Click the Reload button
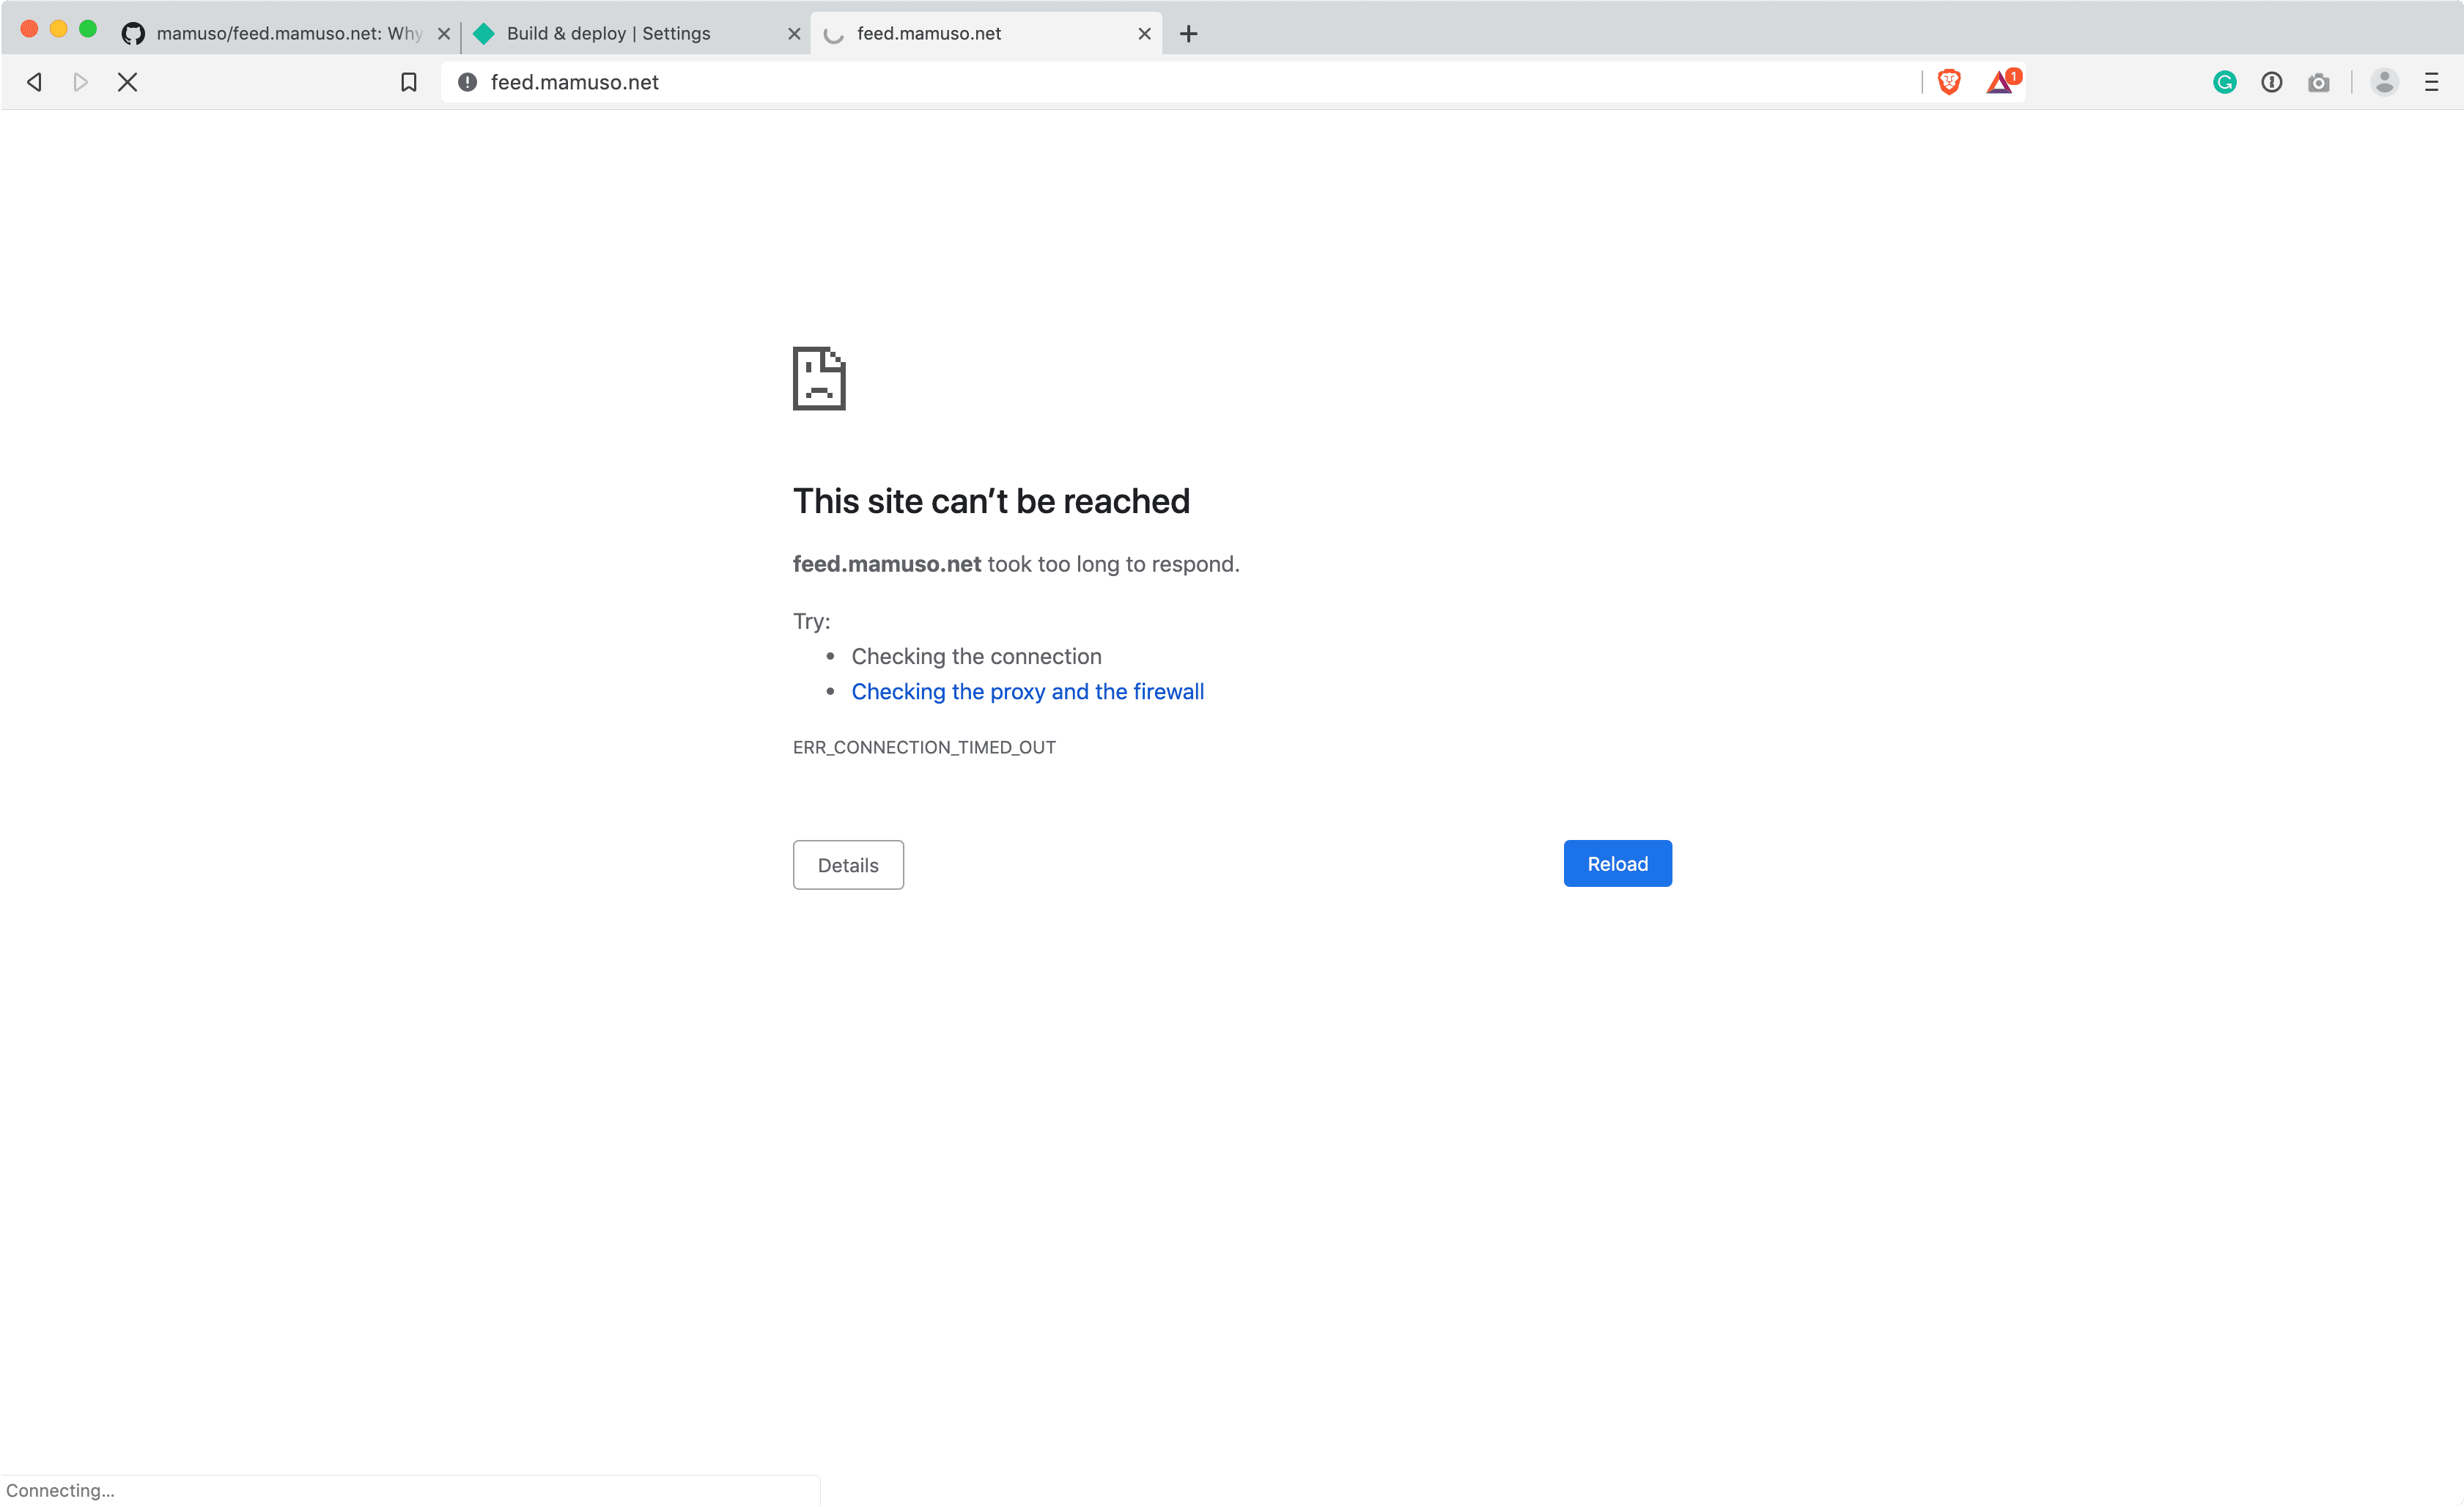This screenshot has height=1507, width=2464. pos(1617,863)
